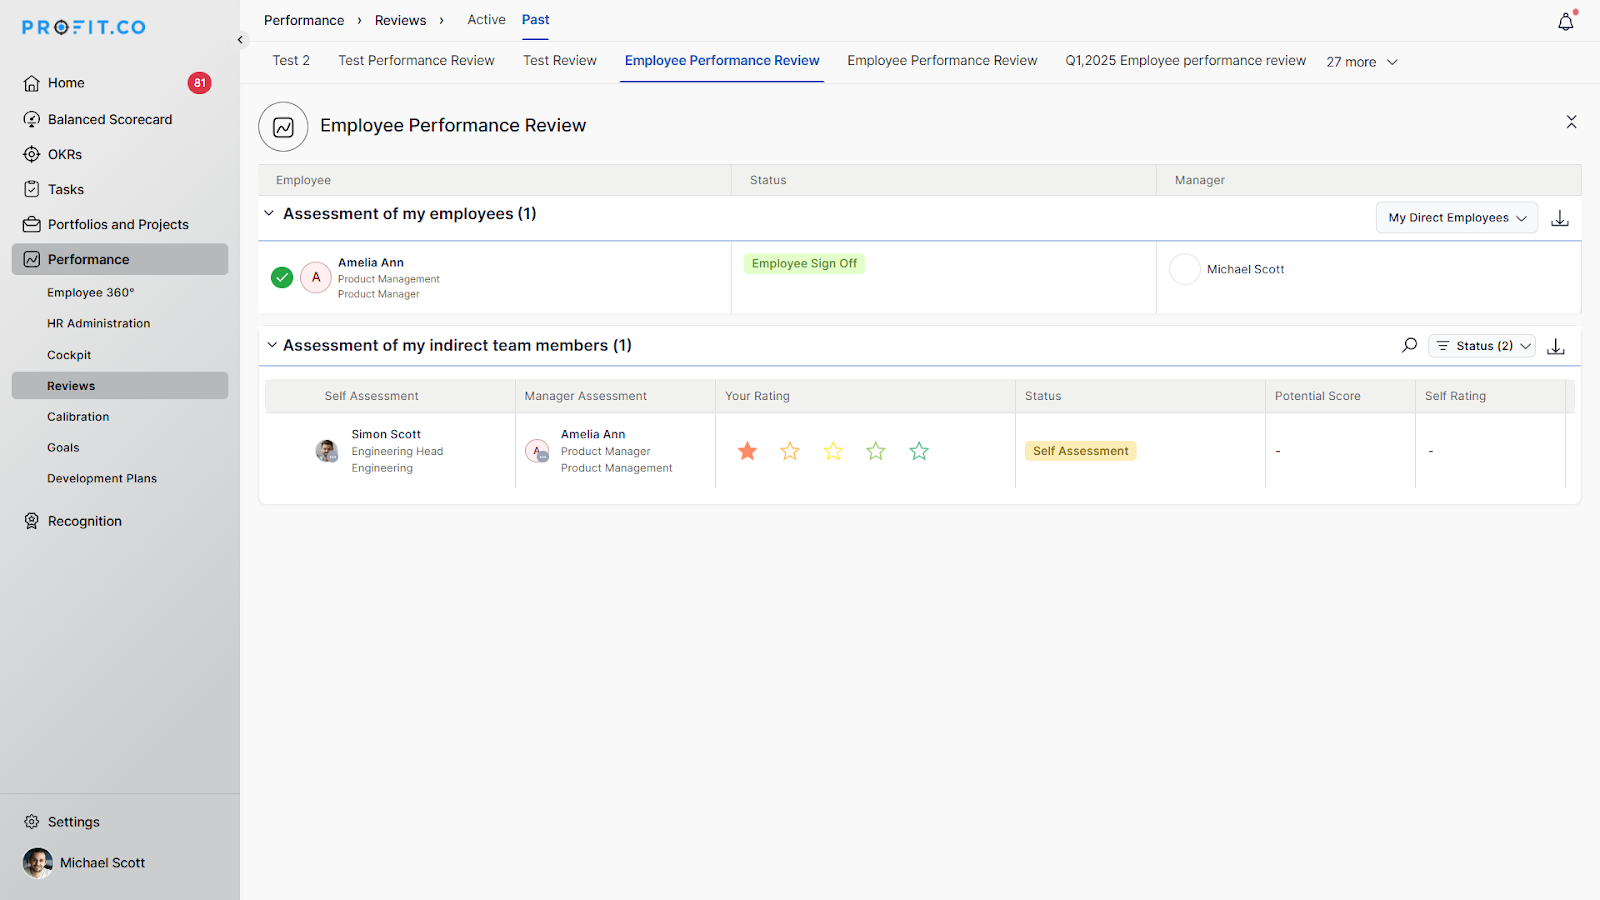Screen dimensions: 1600x900
Task: Go to Recognition in sidebar
Action: (84, 521)
